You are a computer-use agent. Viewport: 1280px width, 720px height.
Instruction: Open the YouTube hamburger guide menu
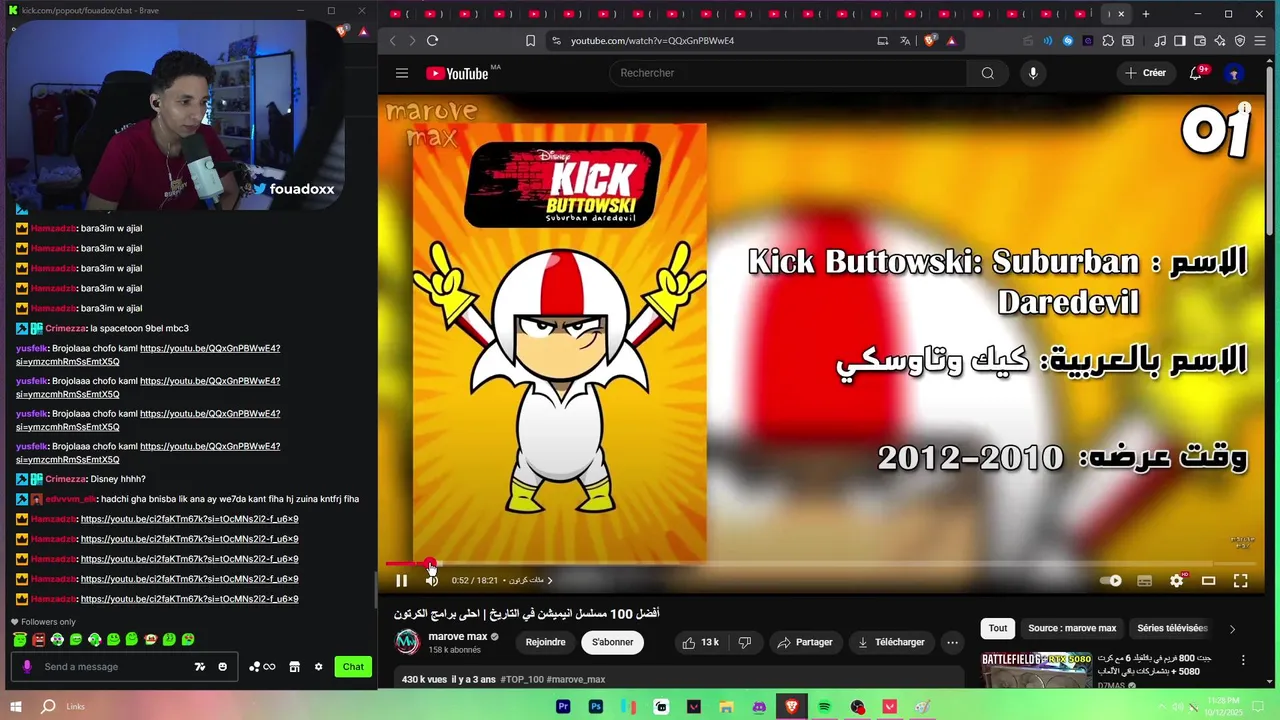(401, 73)
